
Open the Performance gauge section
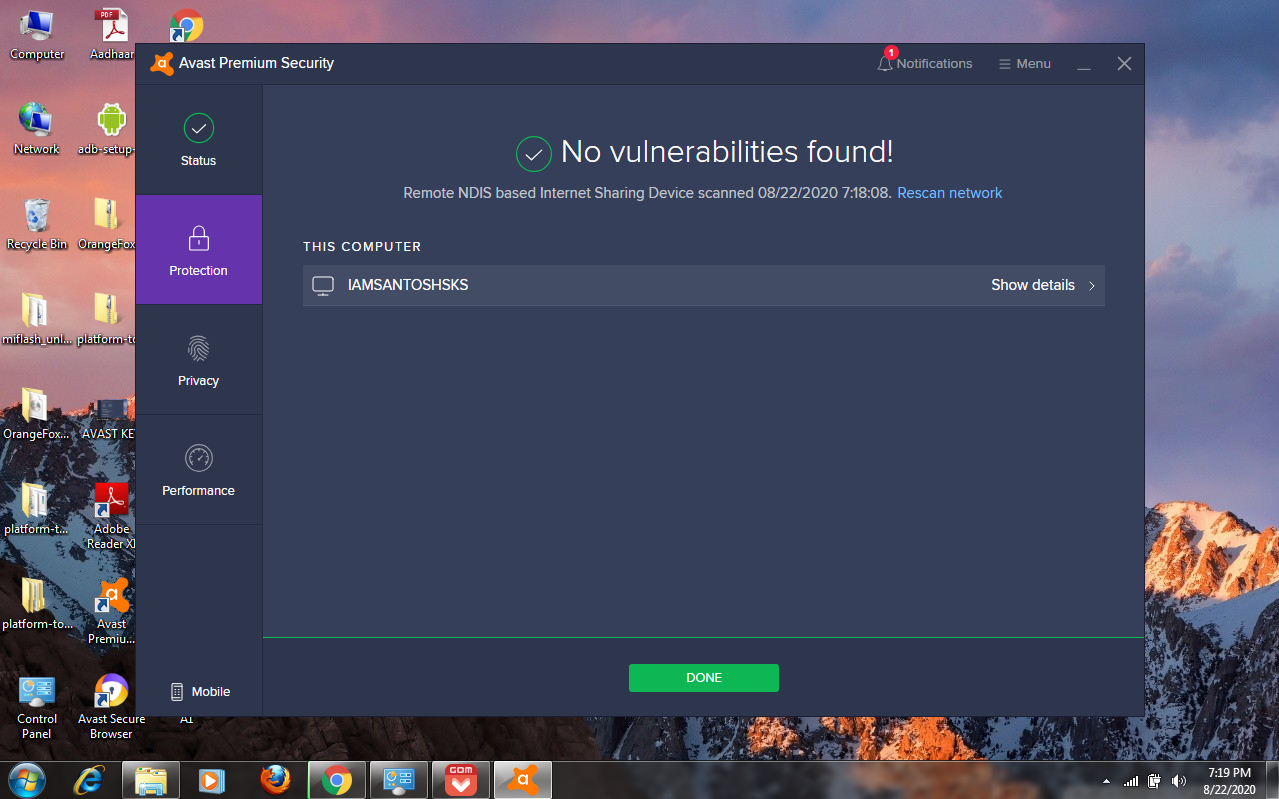pyautogui.click(x=198, y=470)
